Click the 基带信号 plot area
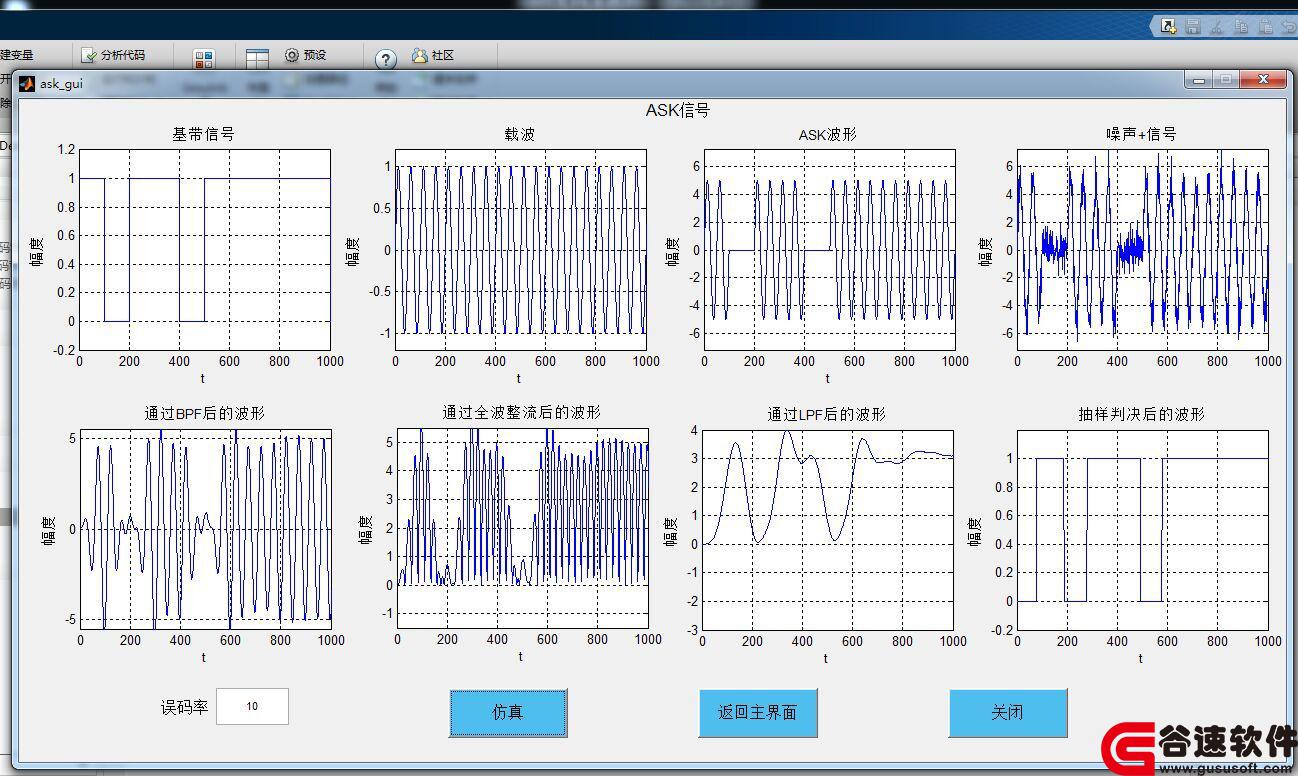Screen dimensions: 1298x776 [205, 250]
